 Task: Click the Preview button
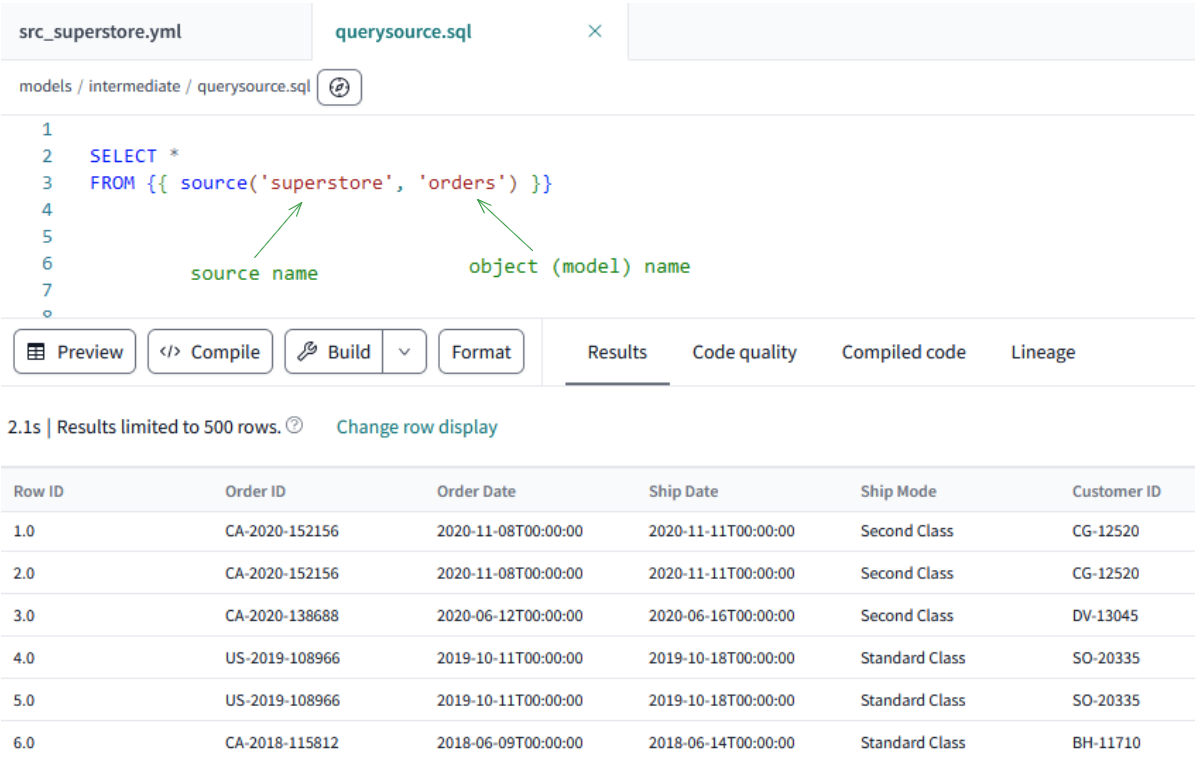[x=75, y=352]
